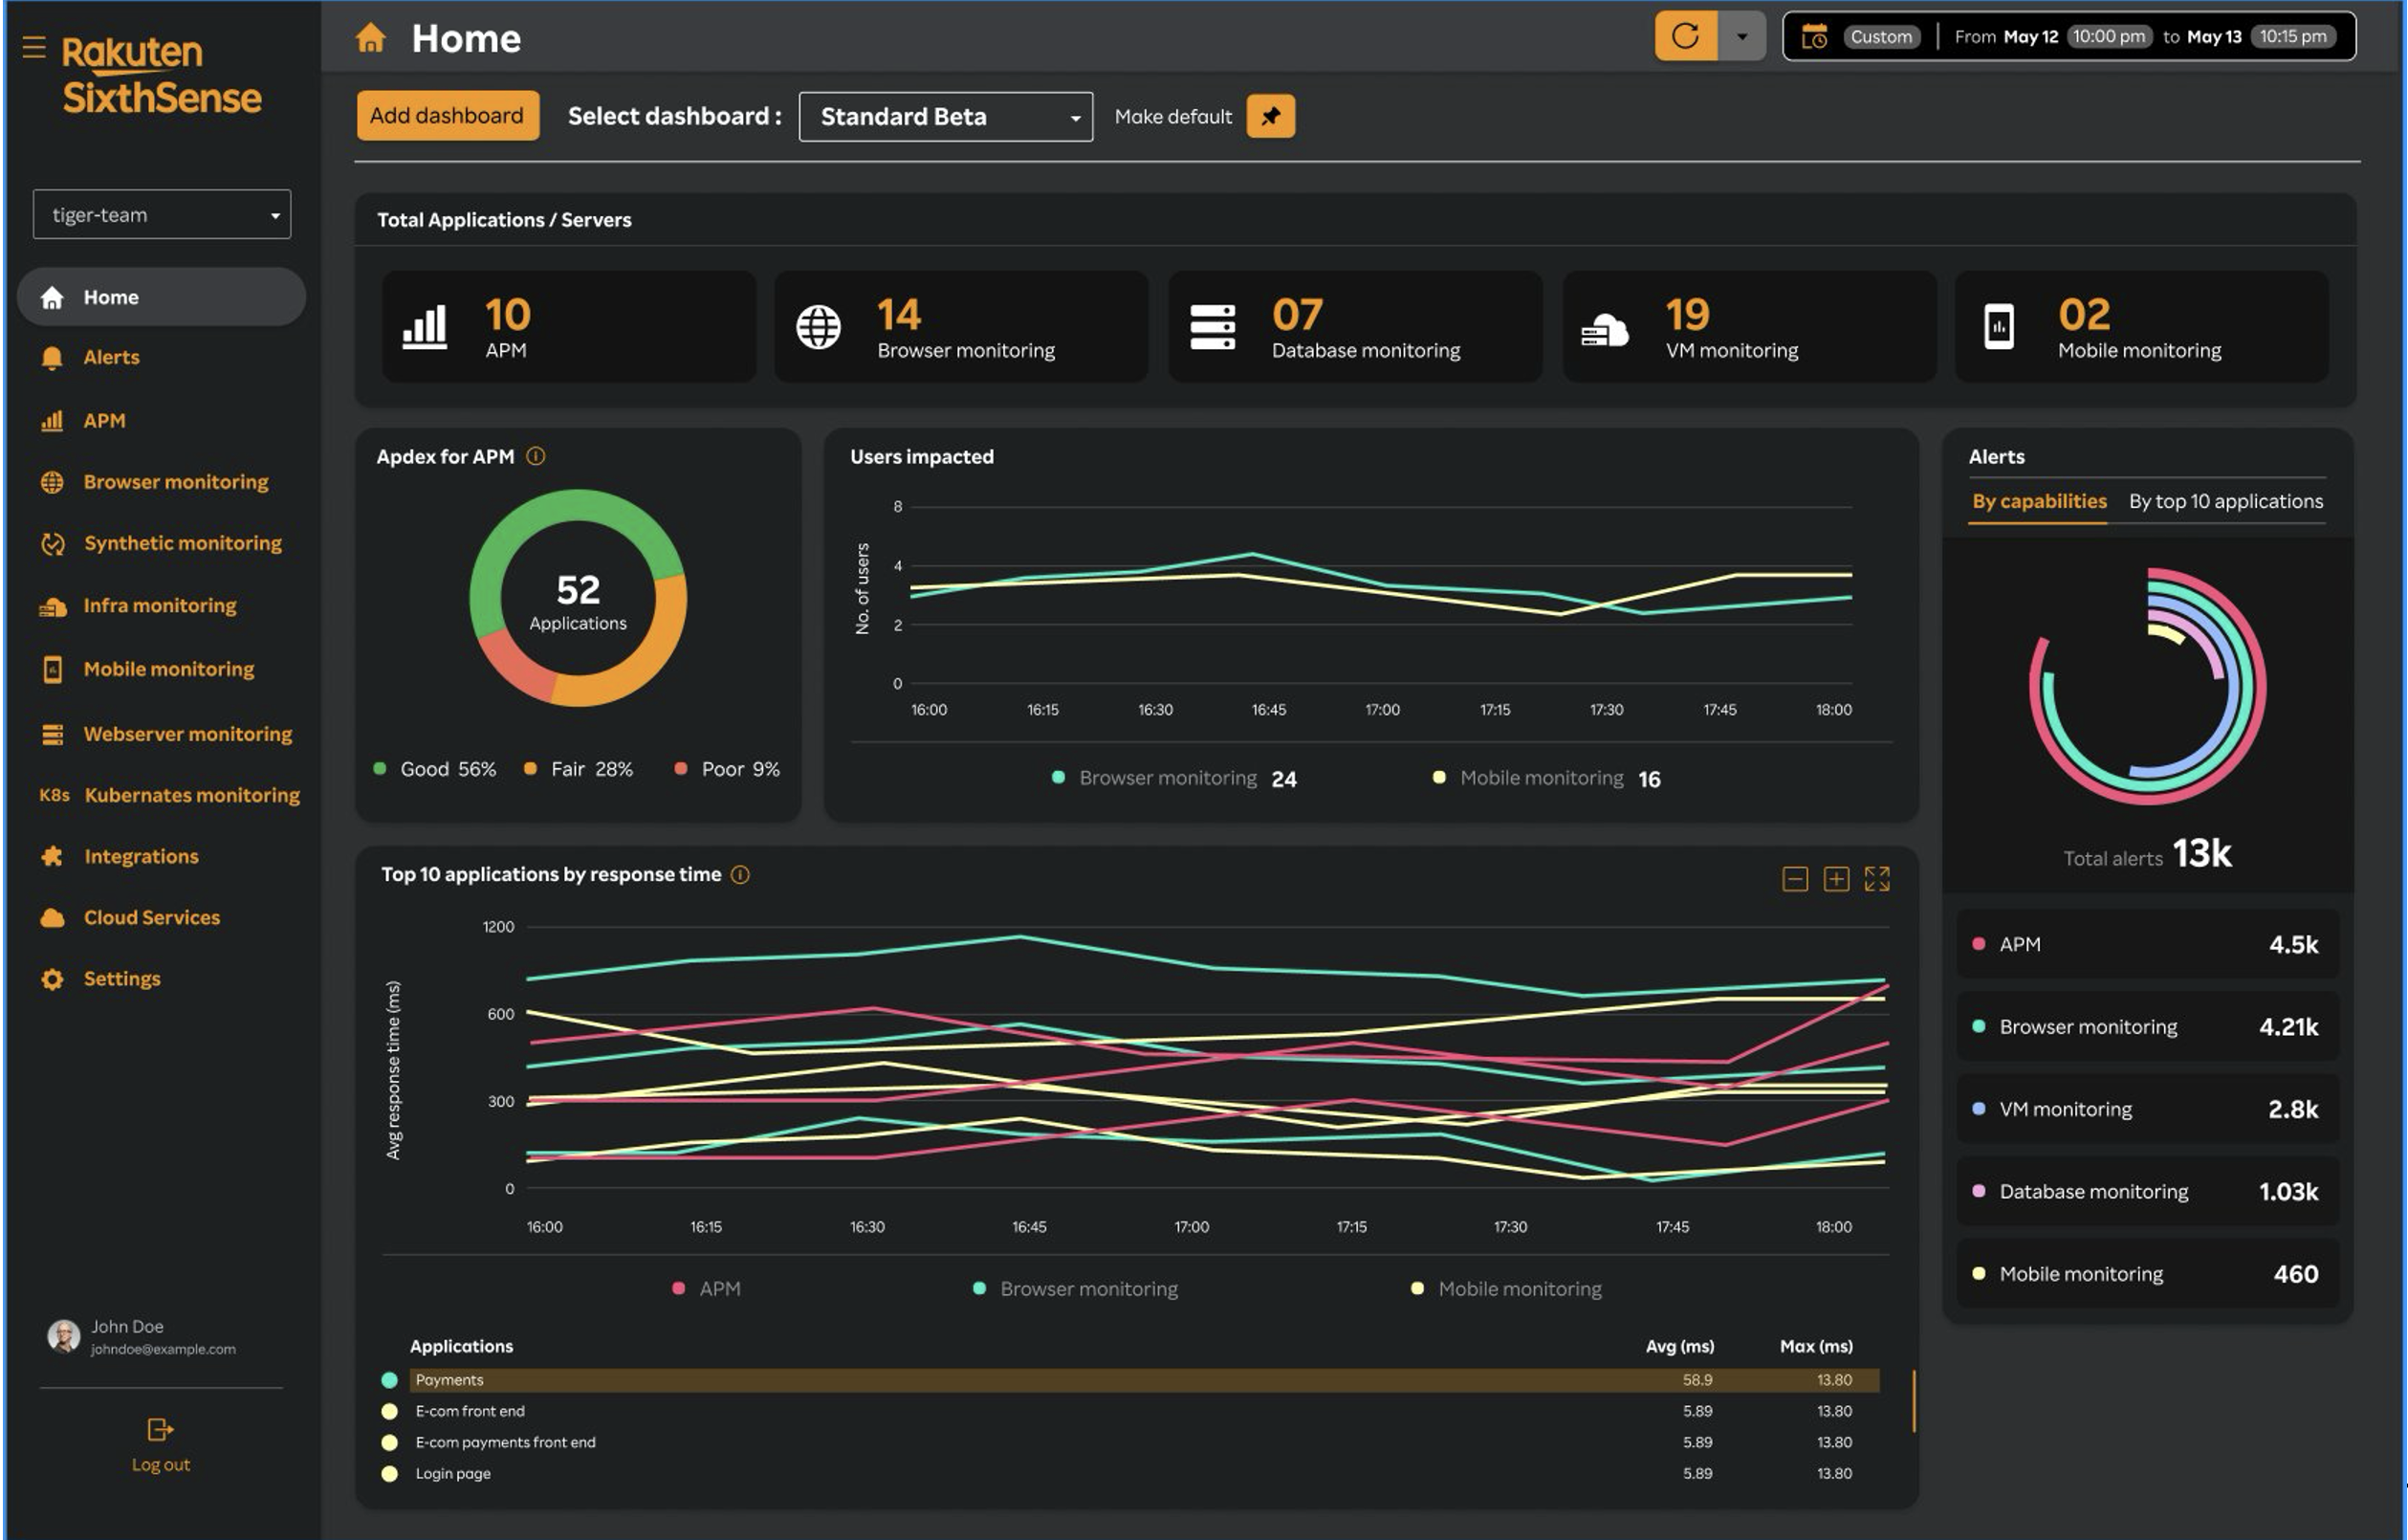The height and width of the screenshot is (1540, 2408).
Task: Switch to By top 10 applications tab
Action: (x=2225, y=501)
